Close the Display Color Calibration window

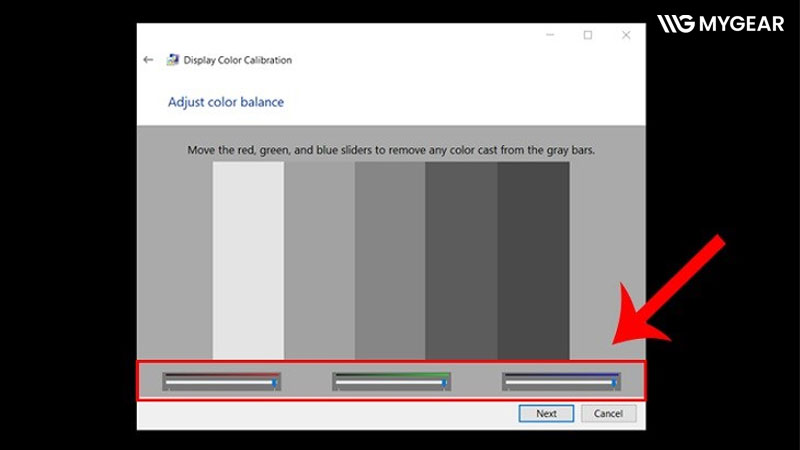pos(626,35)
